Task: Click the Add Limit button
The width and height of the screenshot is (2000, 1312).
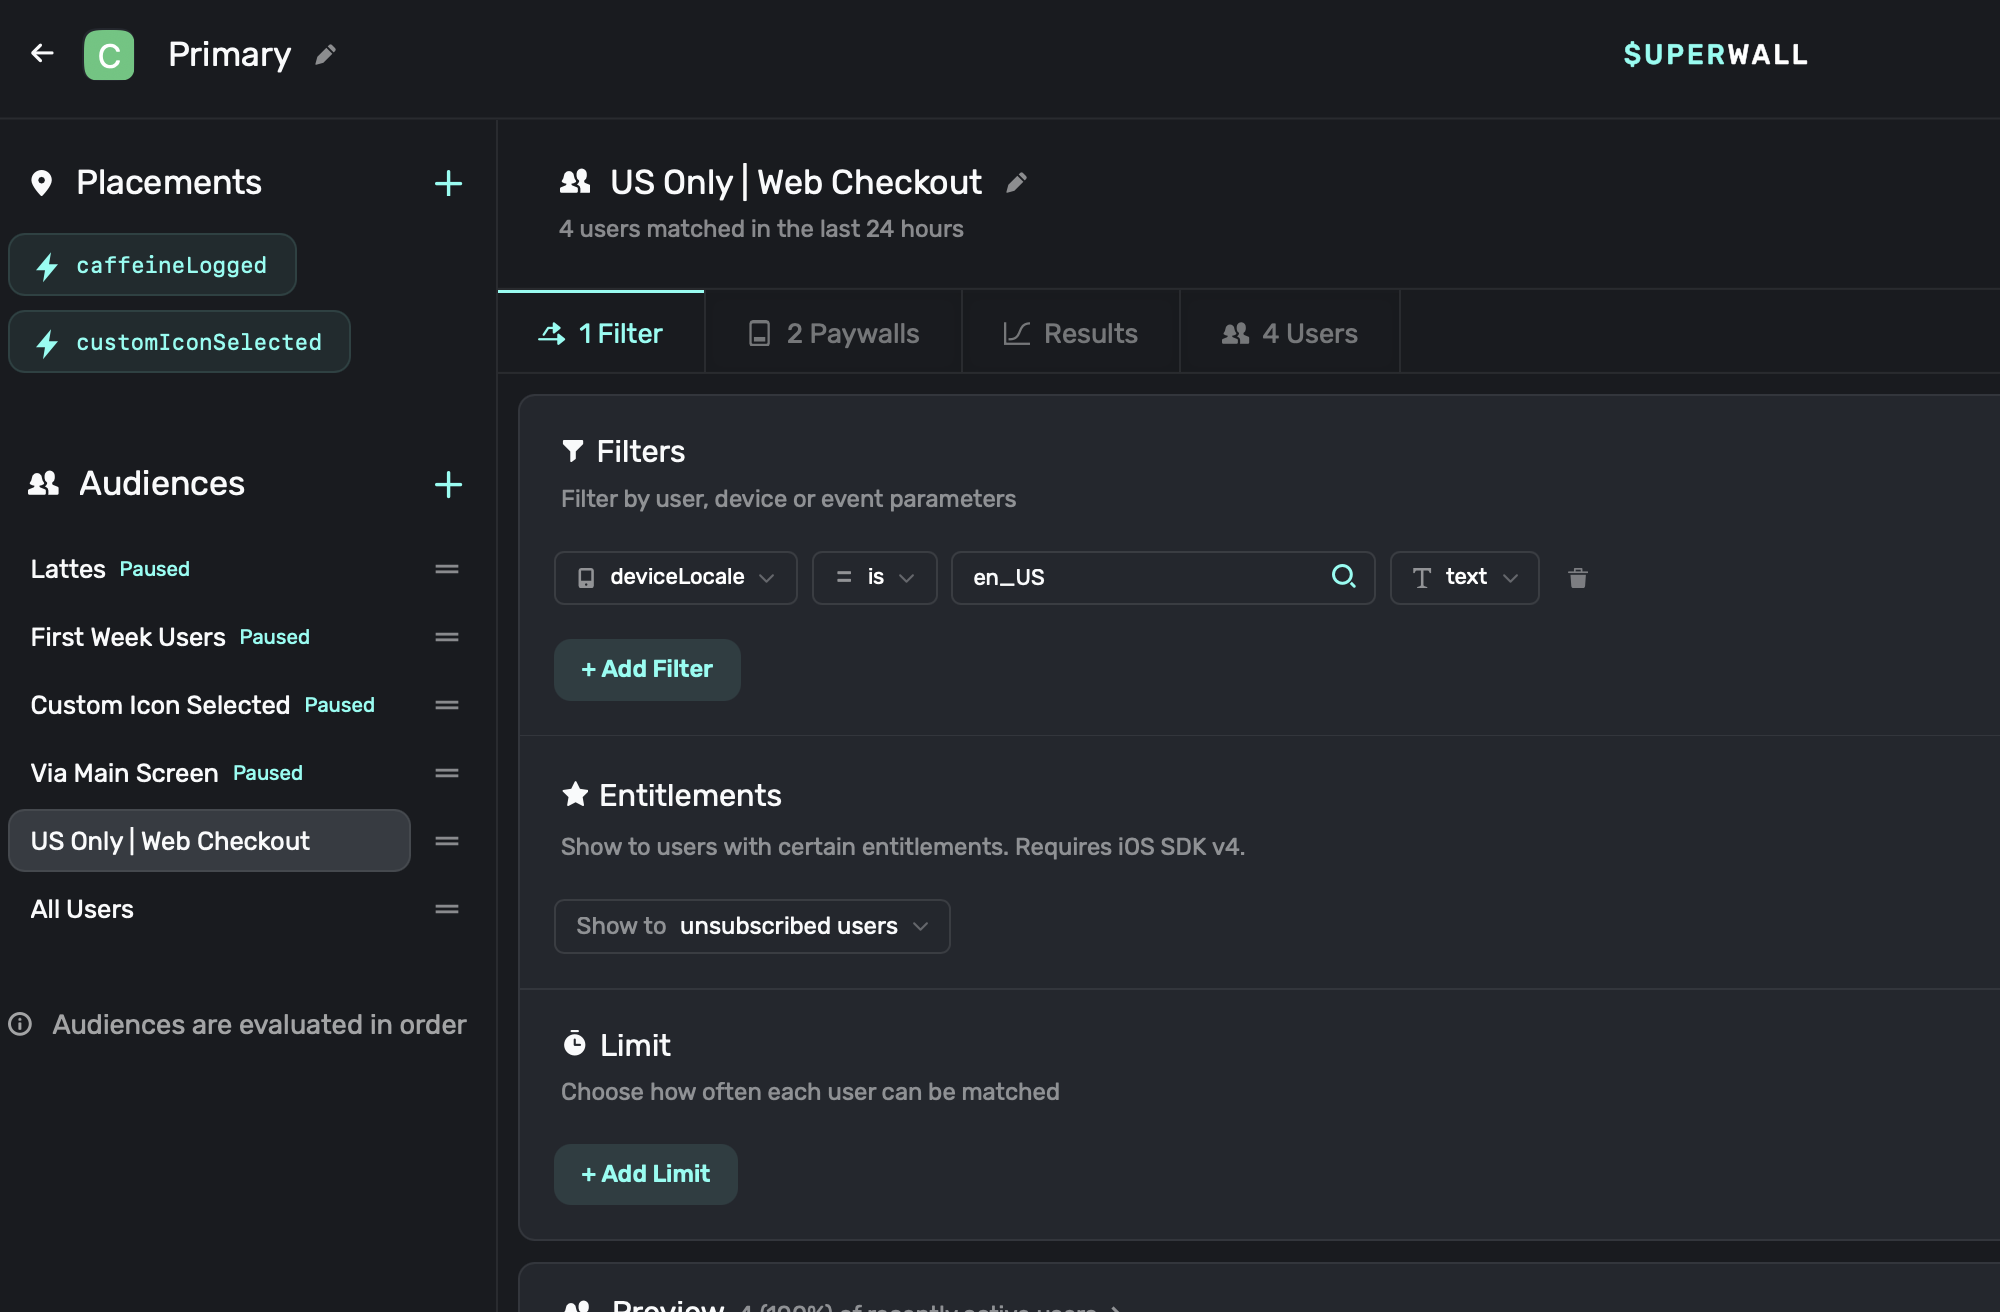Action: 646,1174
